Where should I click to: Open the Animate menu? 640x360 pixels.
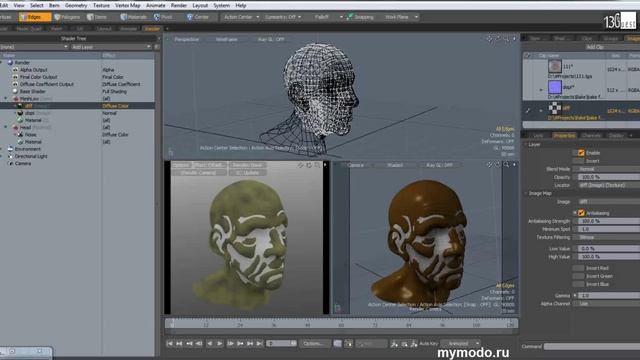156,6
